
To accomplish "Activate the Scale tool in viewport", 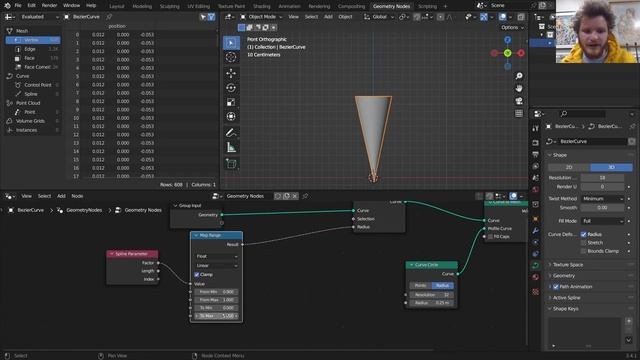I will [x=231, y=102].
